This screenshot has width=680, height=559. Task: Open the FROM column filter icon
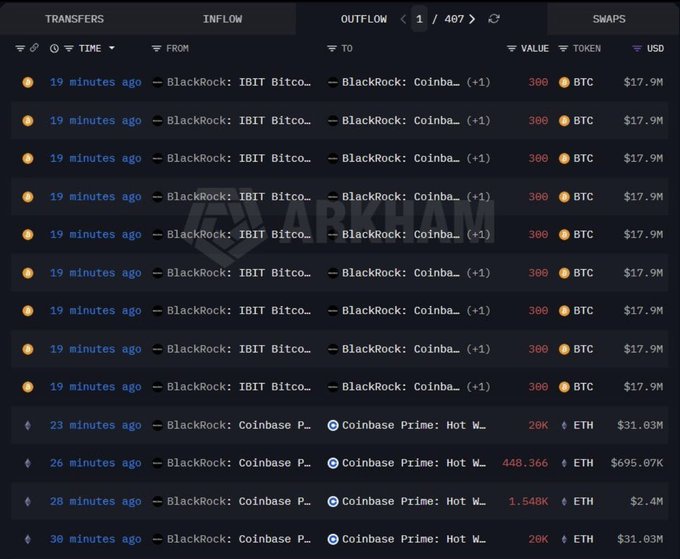[157, 49]
